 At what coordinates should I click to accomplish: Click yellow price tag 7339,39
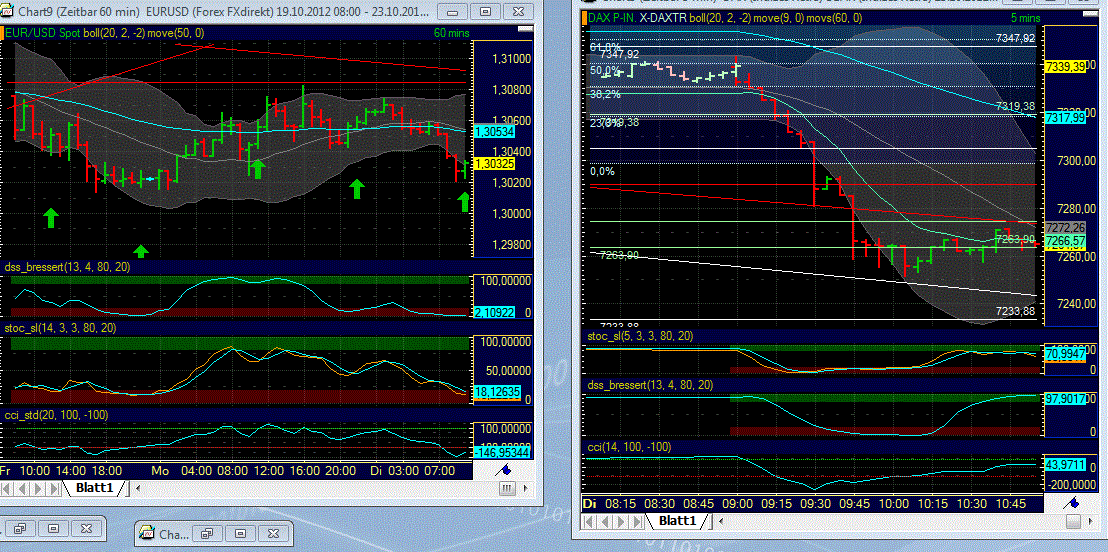(1065, 66)
